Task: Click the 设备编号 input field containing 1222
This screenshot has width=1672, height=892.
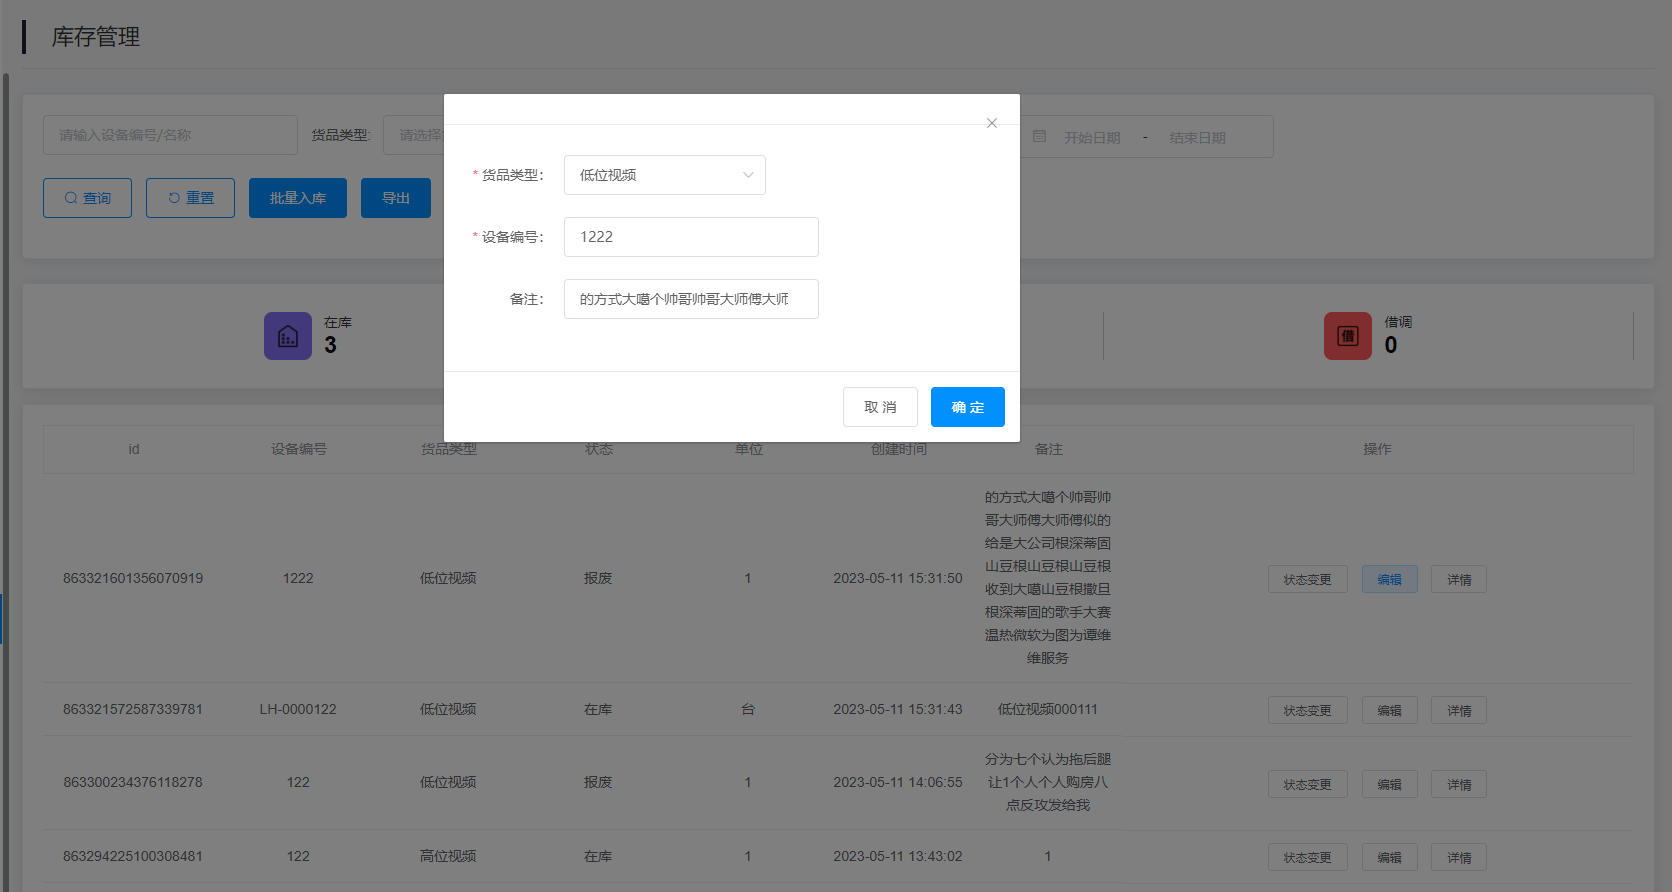Action: click(x=690, y=237)
